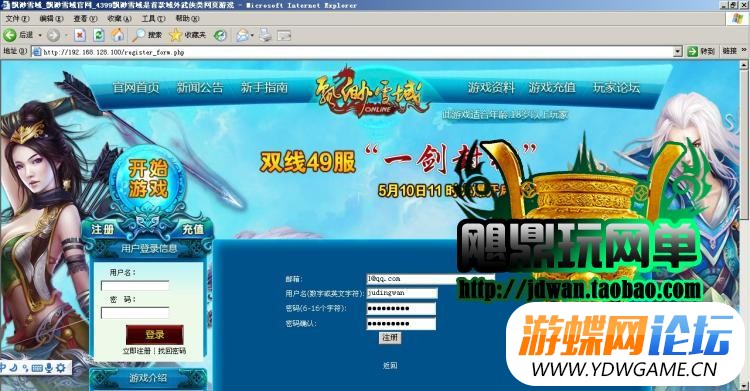The width and height of the screenshot is (750, 391).
Task: Open the Mail button dropdown arrow
Action: click(x=252, y=35)
